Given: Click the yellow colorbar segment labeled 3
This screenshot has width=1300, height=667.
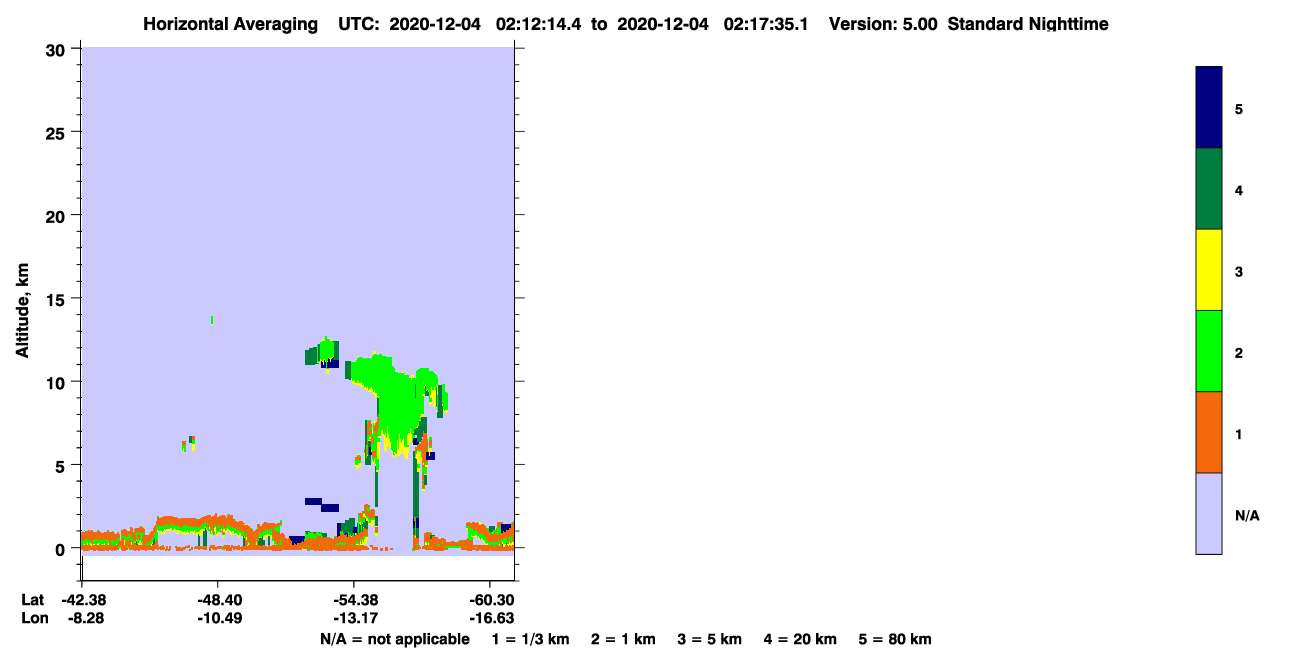Looking at the screenshot, I should (1209, 270).
